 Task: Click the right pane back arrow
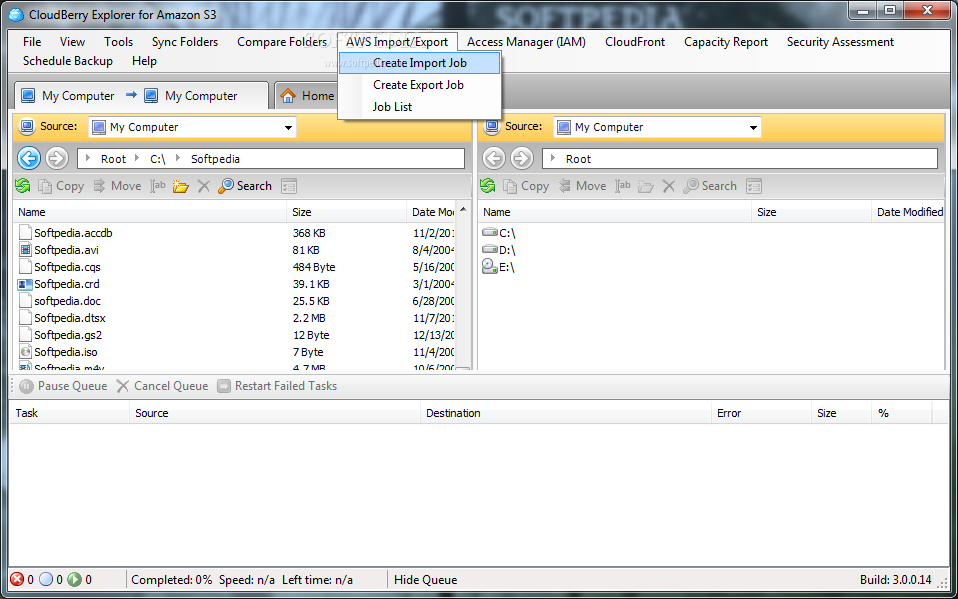(x=494, y=159)
